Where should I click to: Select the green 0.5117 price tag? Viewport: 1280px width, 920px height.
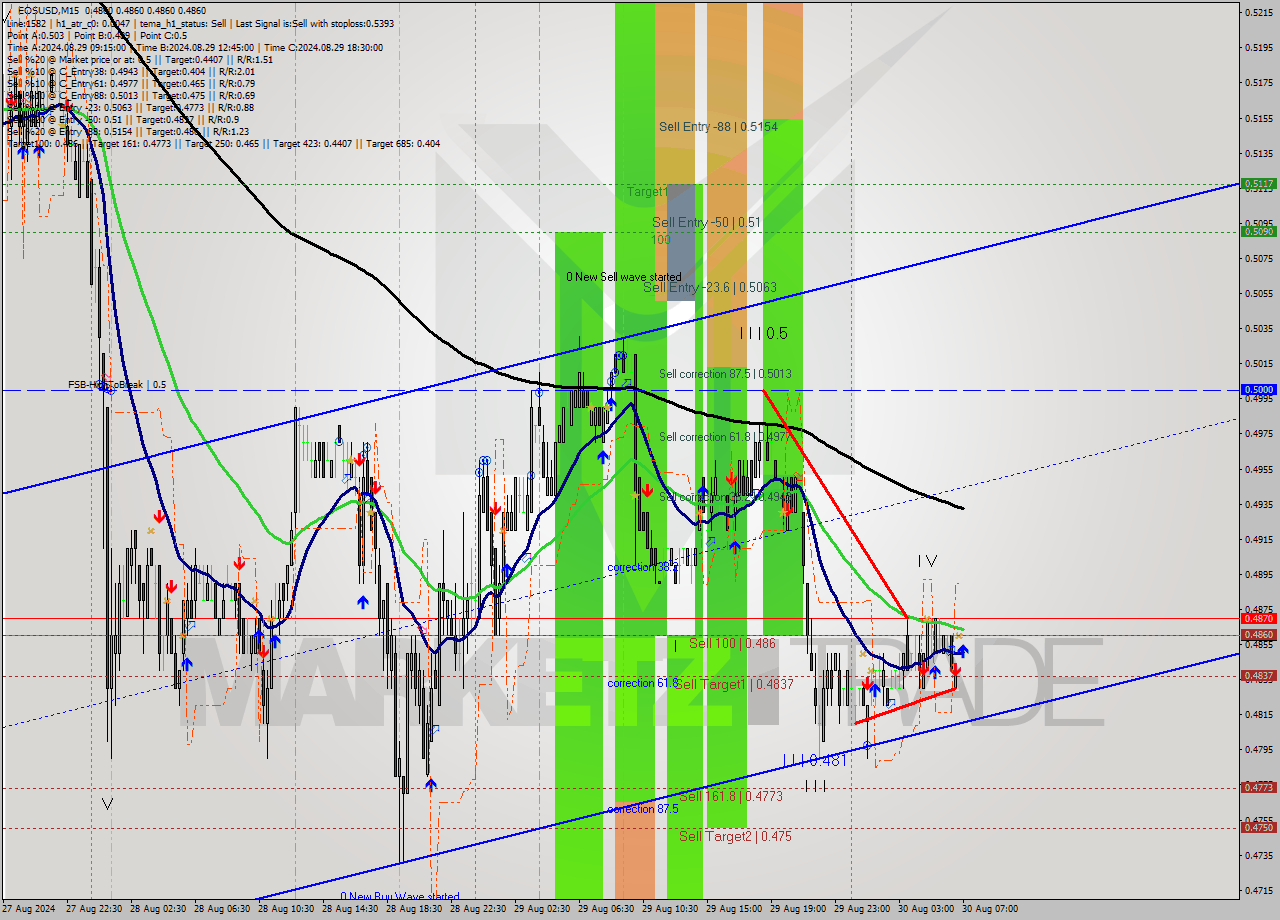pos(1258,184)
